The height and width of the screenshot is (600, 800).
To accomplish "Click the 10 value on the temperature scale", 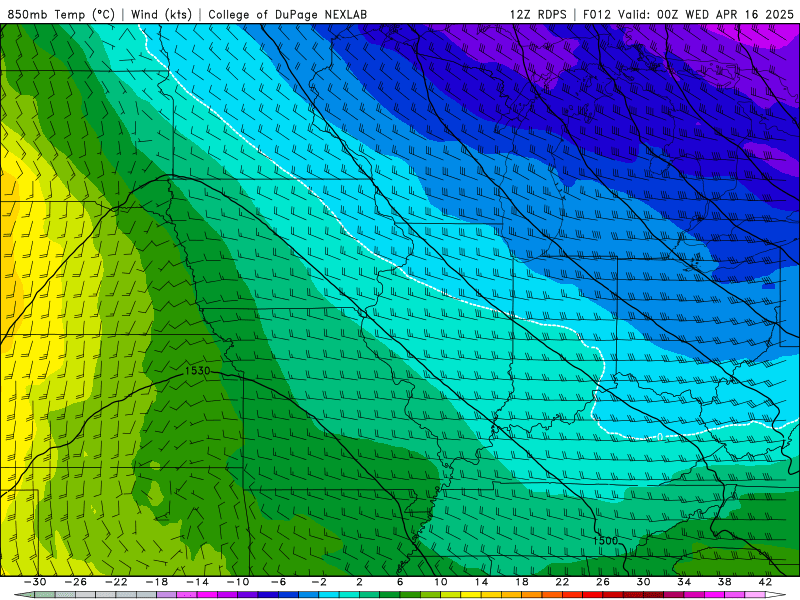I will point(441,582).
